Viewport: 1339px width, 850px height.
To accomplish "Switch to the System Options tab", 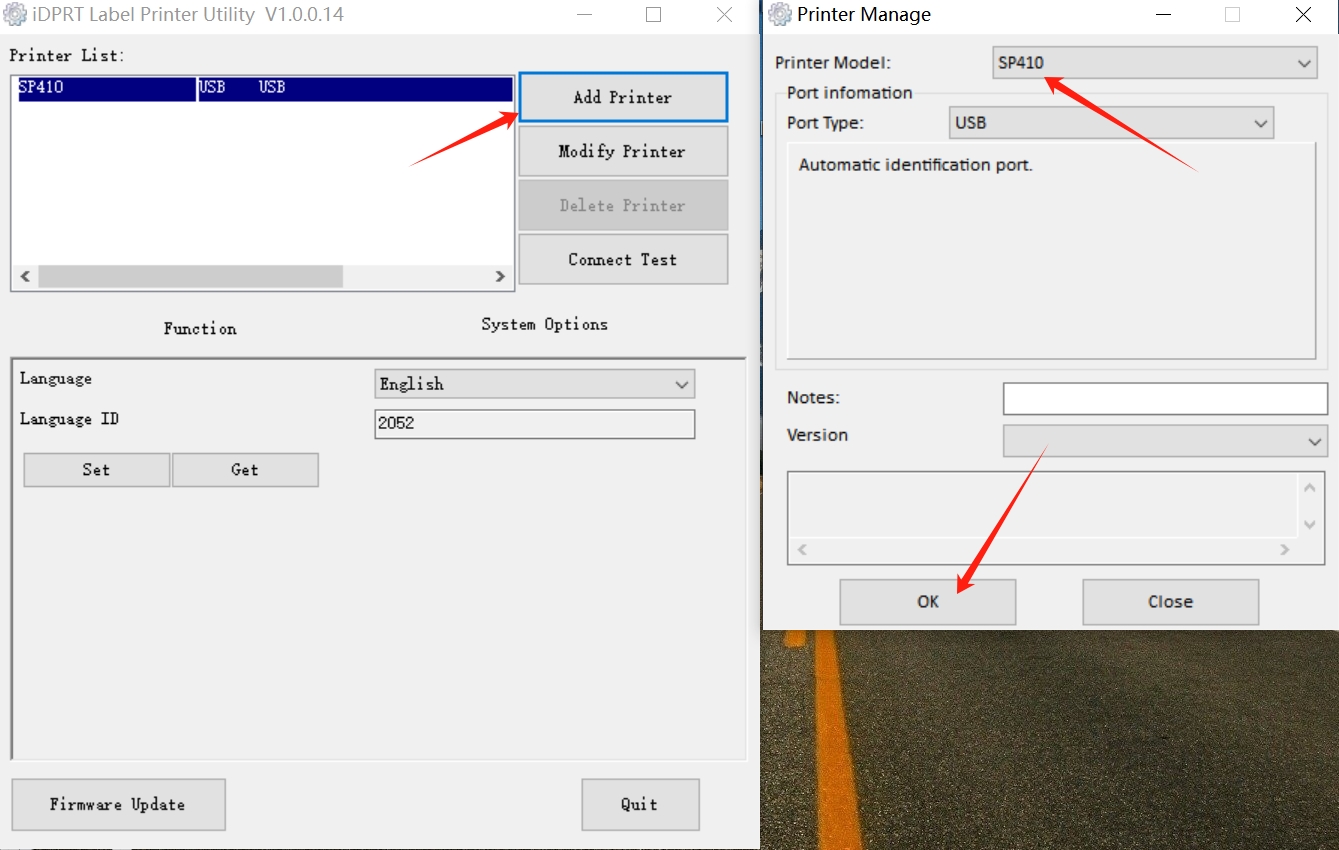I will (x=544, y=324).
